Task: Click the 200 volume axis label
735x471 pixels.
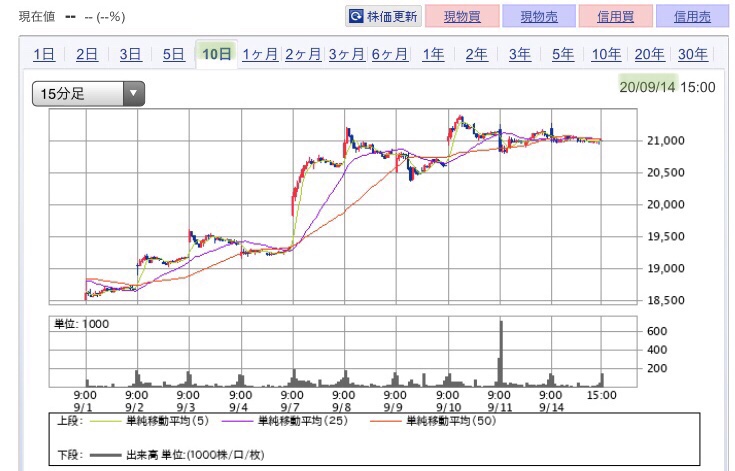Action: (x=657, y=368)
